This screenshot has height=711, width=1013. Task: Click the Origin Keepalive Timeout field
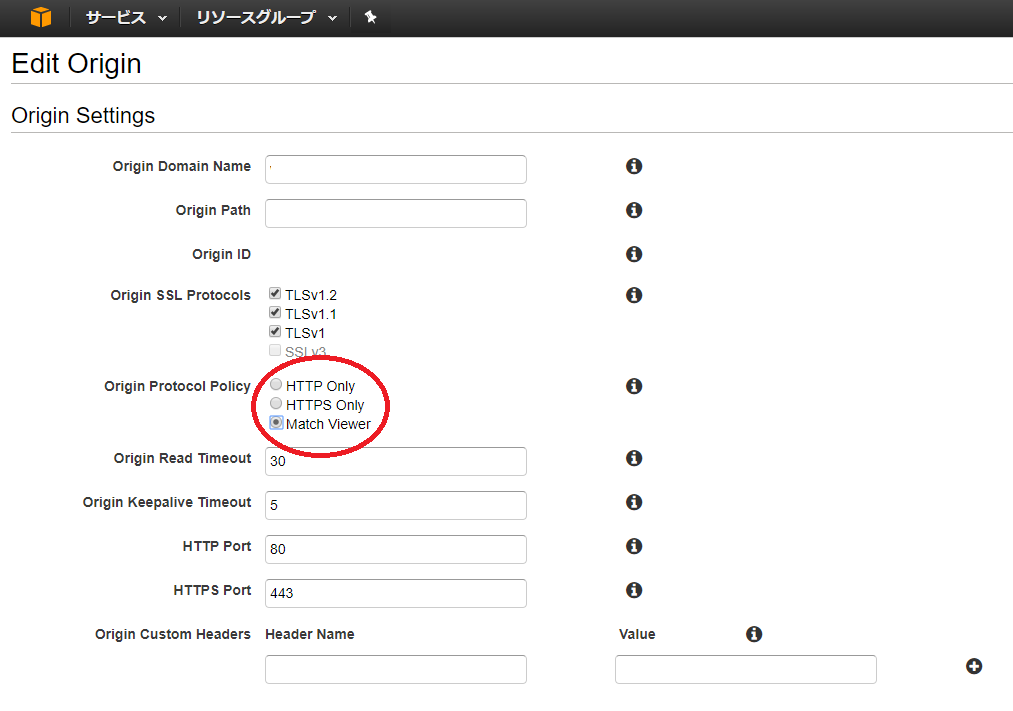(x=395, y=505)
